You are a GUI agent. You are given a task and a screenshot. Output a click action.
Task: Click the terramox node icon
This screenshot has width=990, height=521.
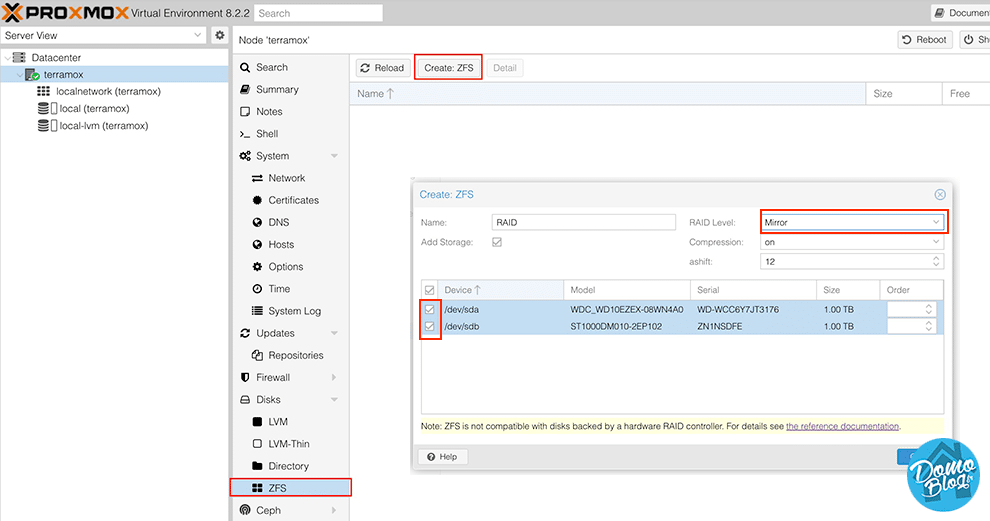[32, 75]
